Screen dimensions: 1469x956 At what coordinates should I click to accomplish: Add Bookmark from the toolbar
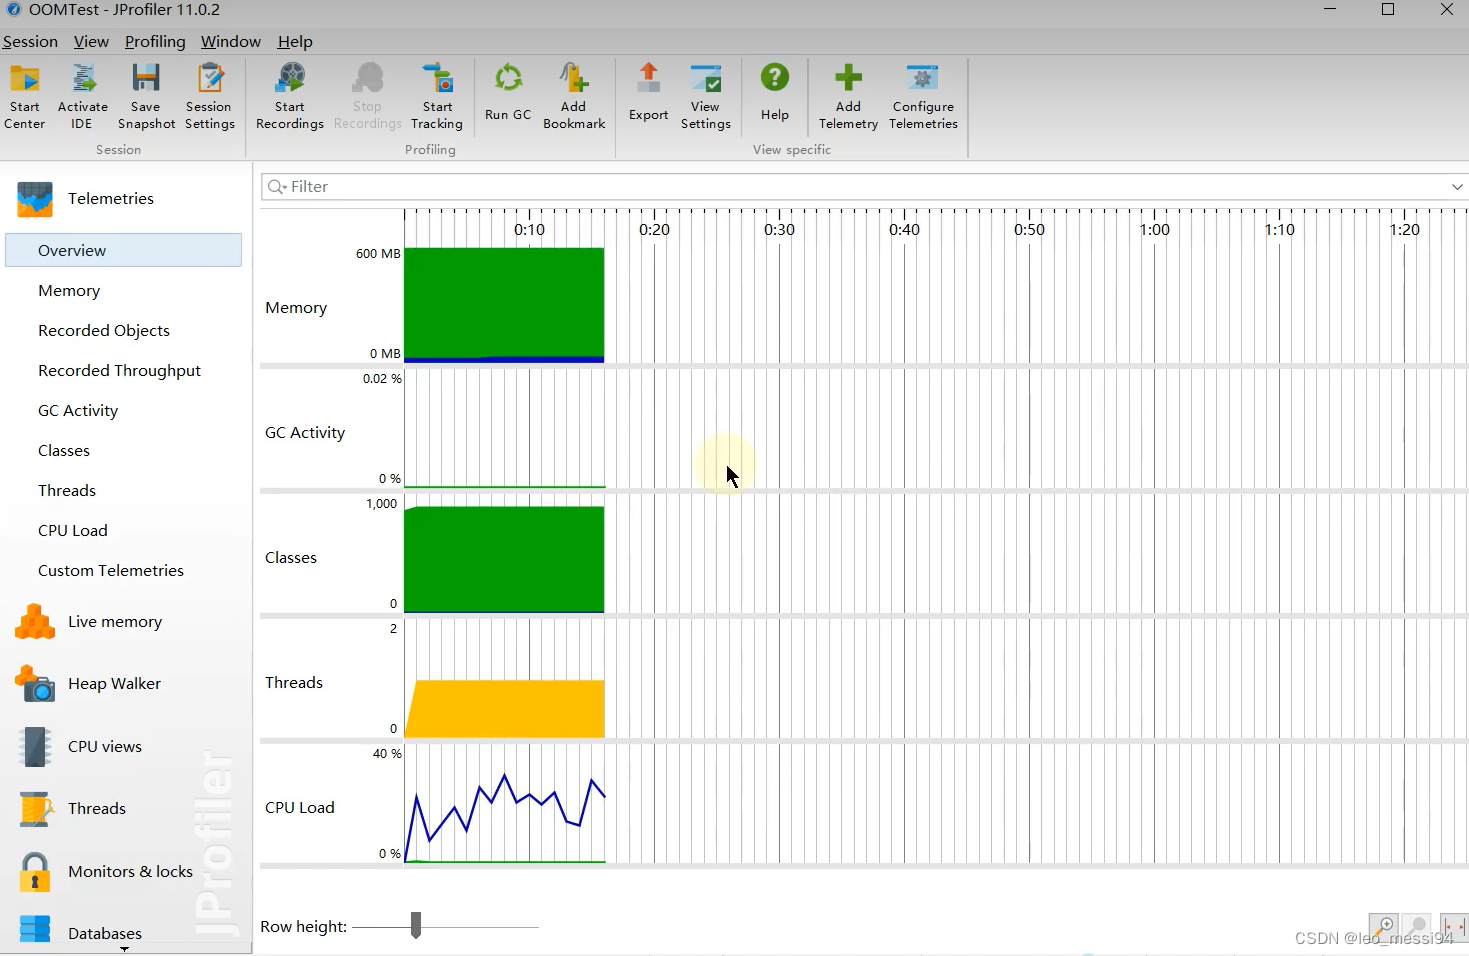click(574, 97)
